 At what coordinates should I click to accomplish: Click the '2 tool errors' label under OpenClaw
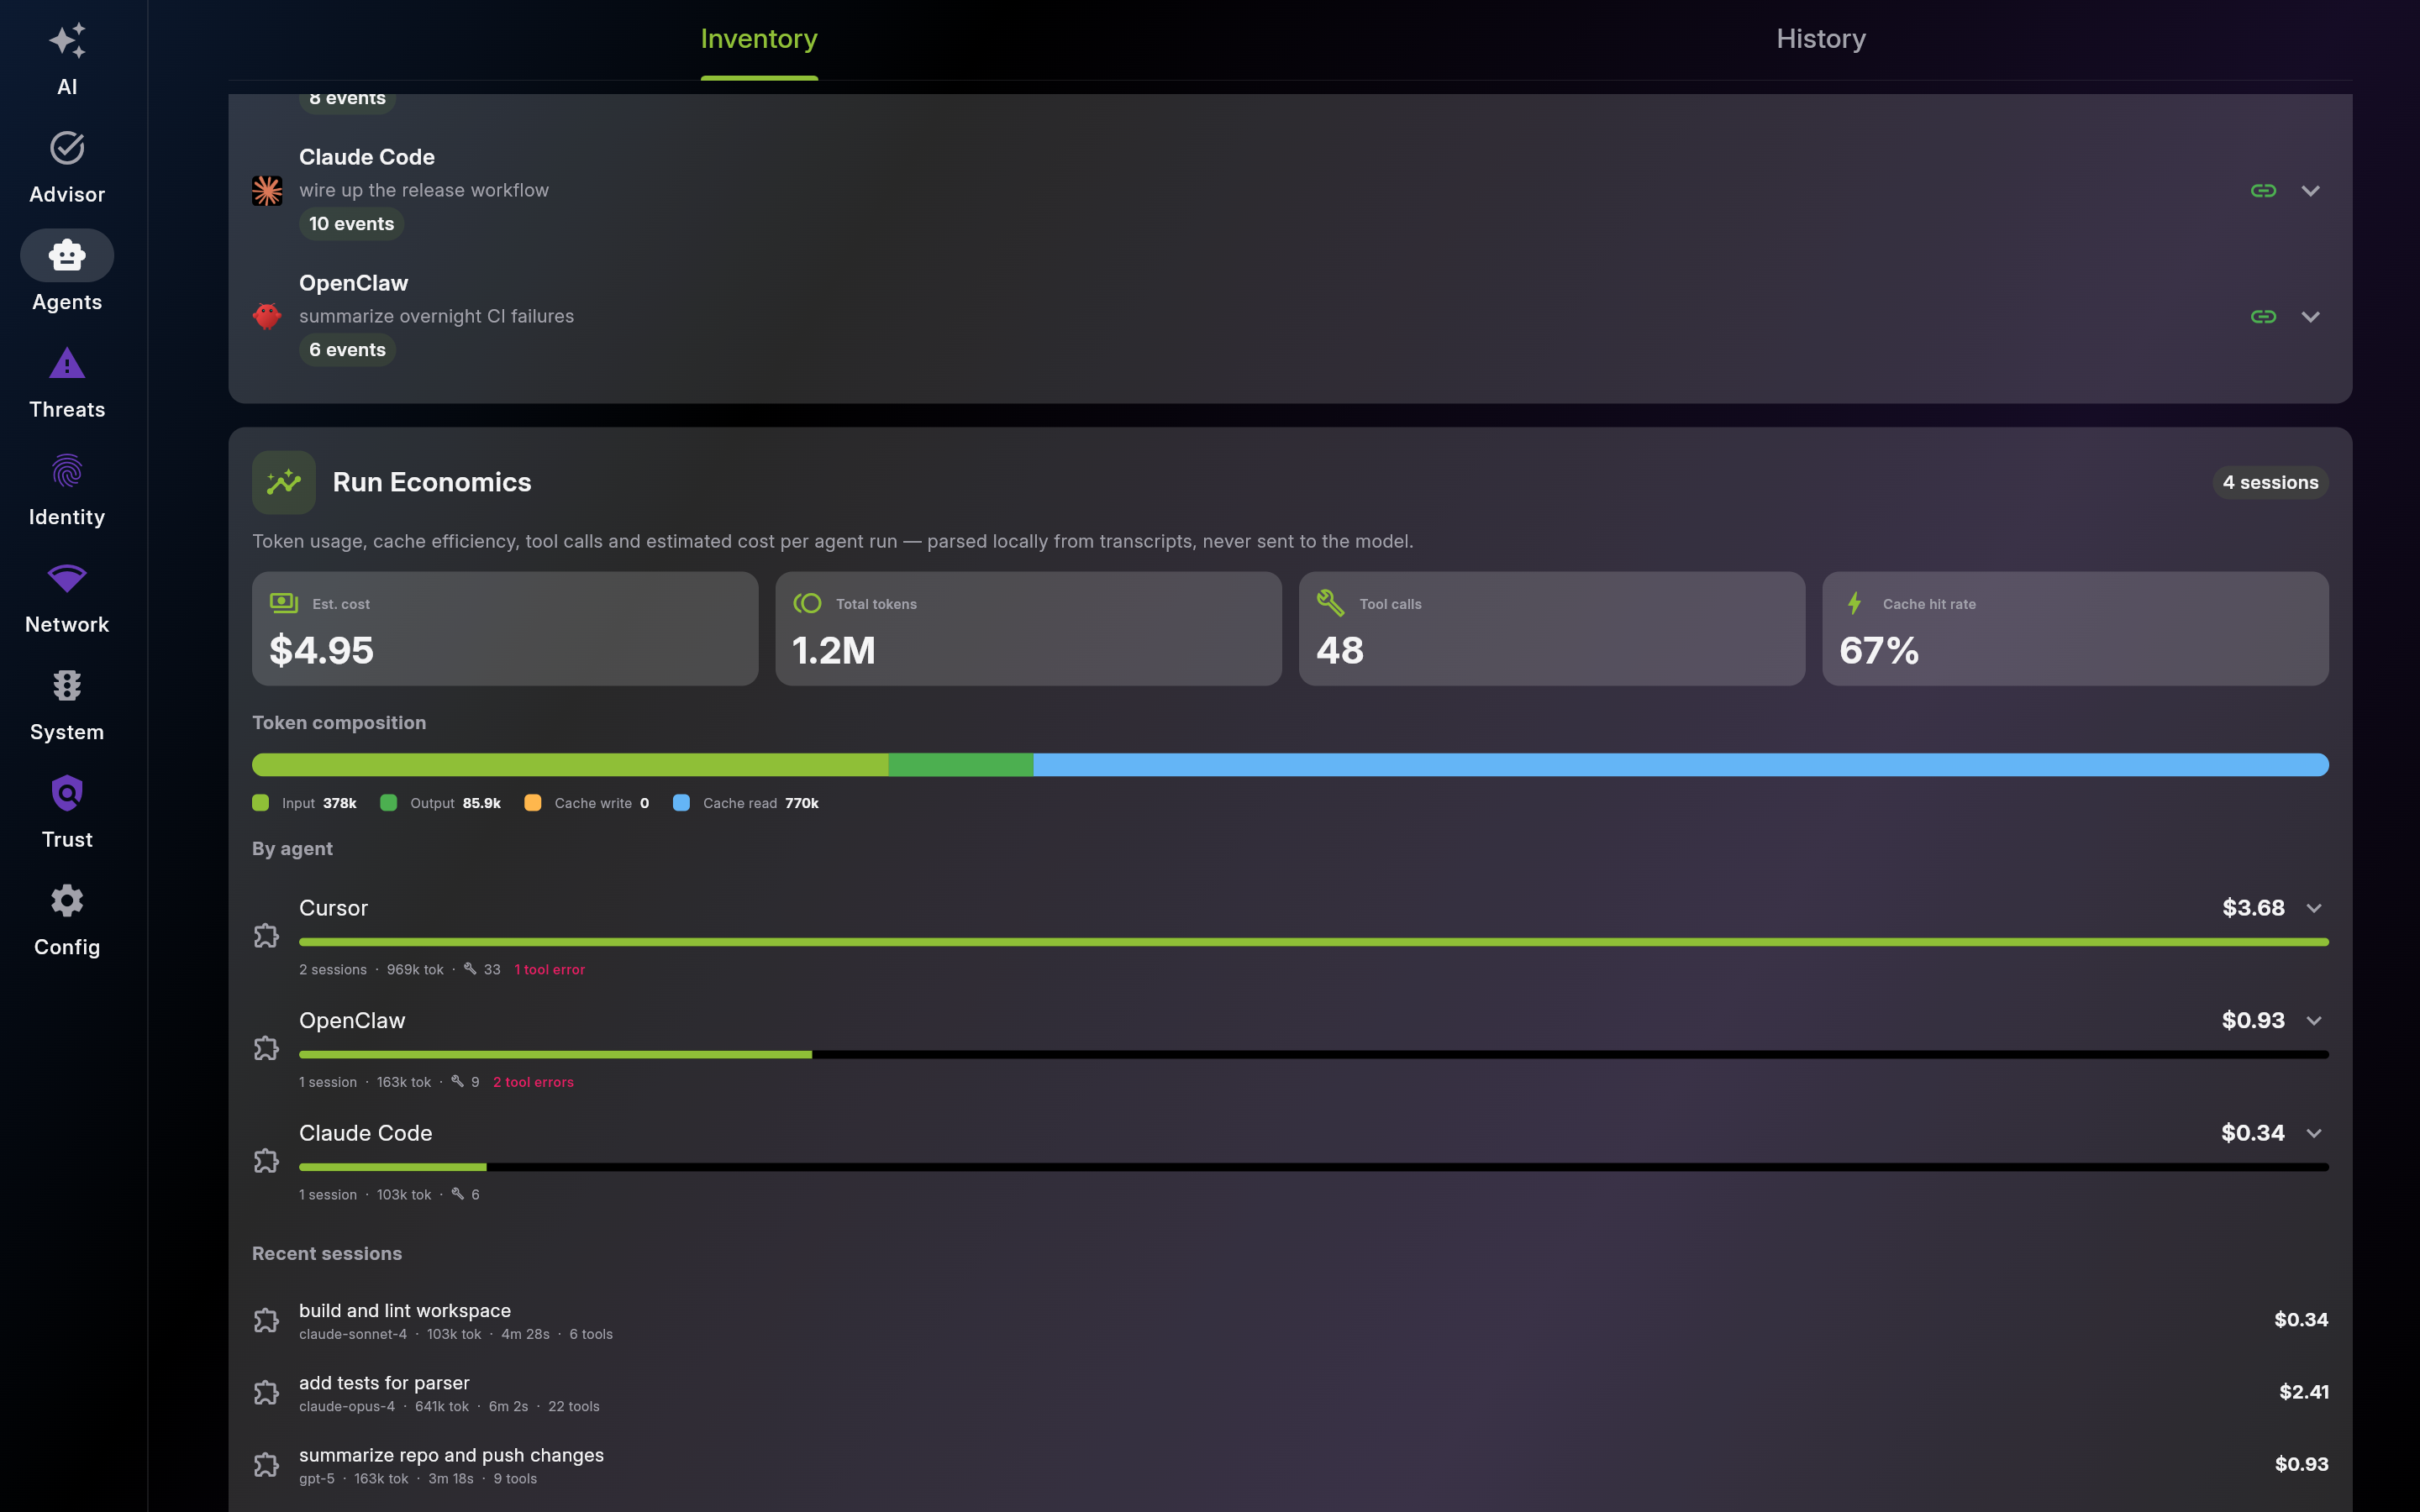click(x=533, y=1082)
